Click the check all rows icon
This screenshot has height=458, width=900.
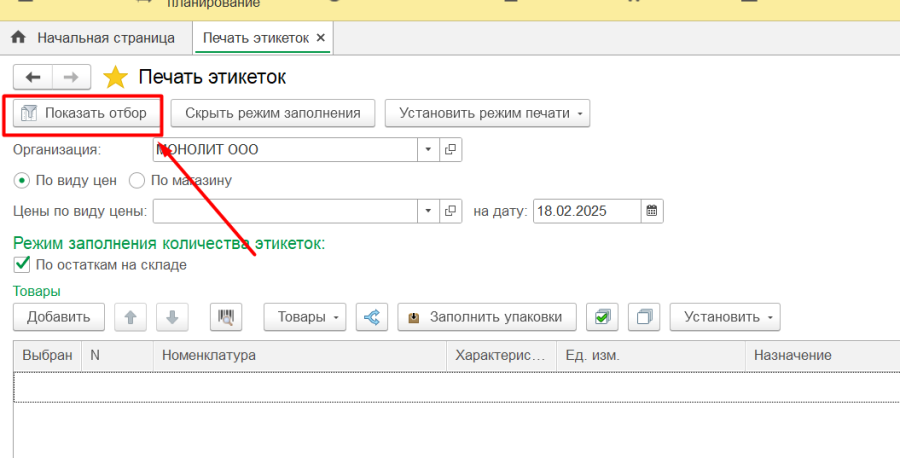(x=602, y=317)
